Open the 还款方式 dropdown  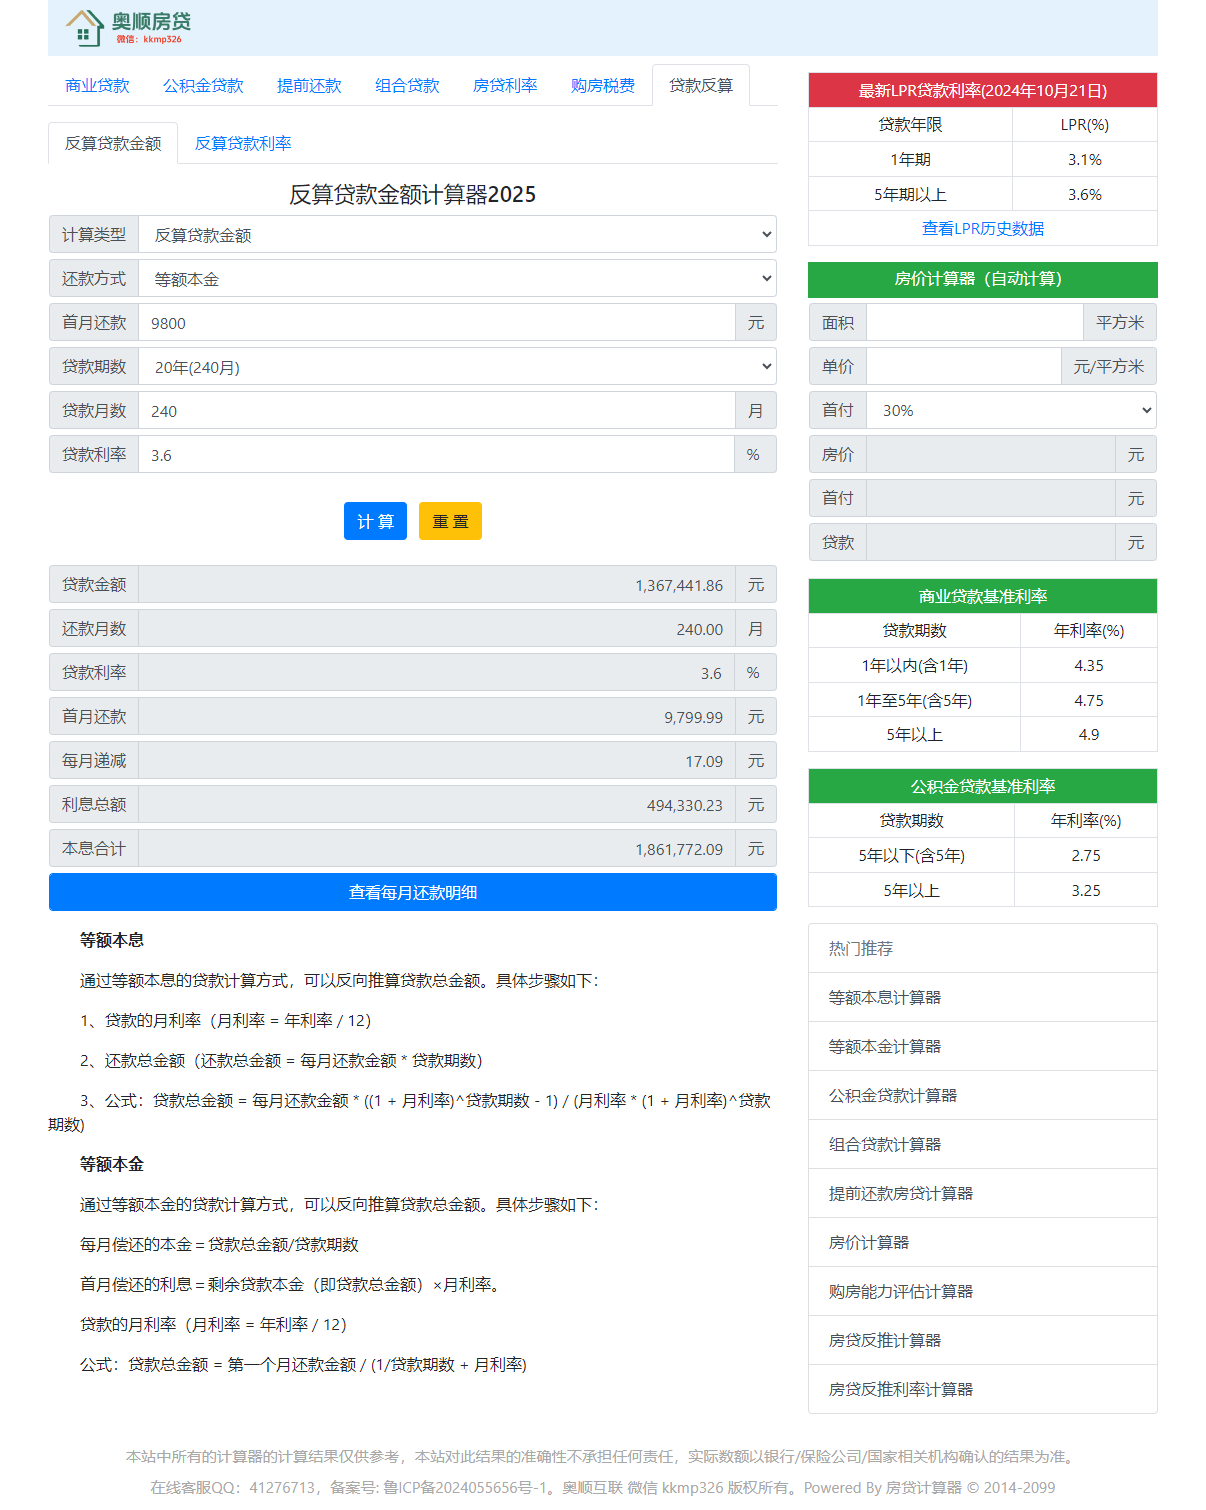(x=457, y=279)
